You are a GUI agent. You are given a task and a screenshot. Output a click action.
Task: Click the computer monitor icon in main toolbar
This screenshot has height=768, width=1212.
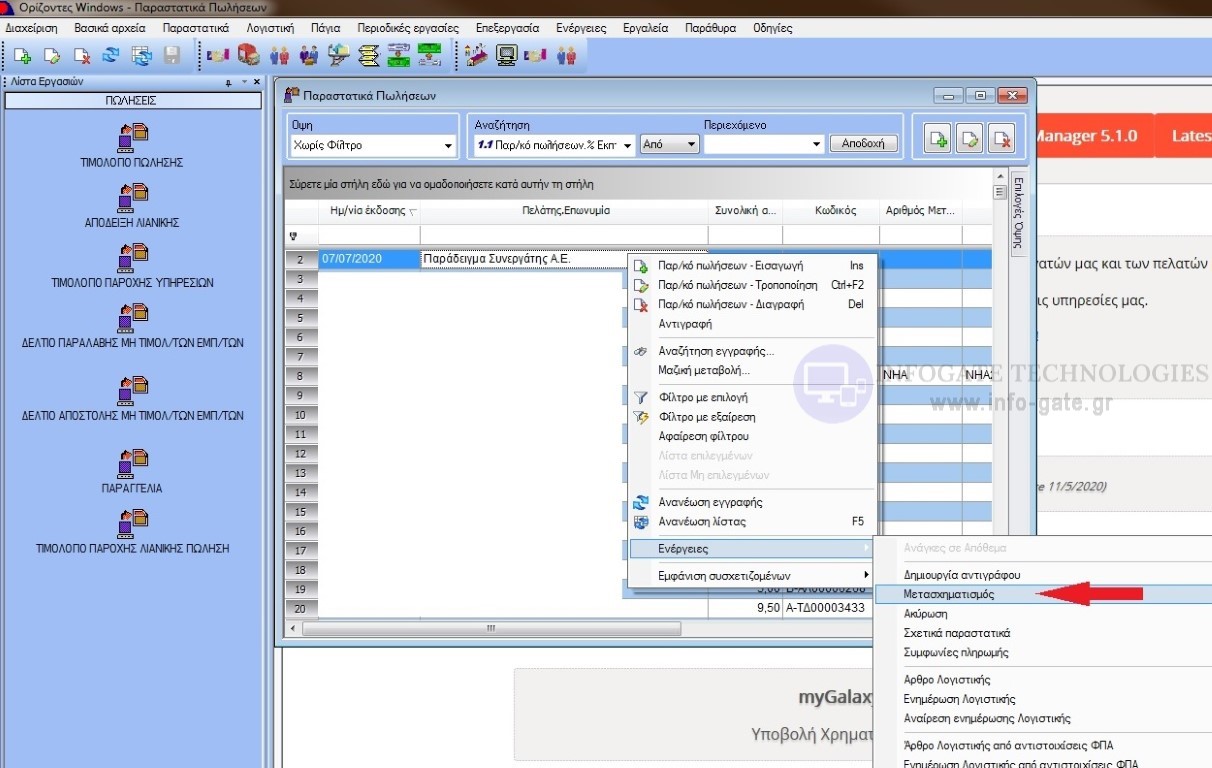(x=506, y=56)
